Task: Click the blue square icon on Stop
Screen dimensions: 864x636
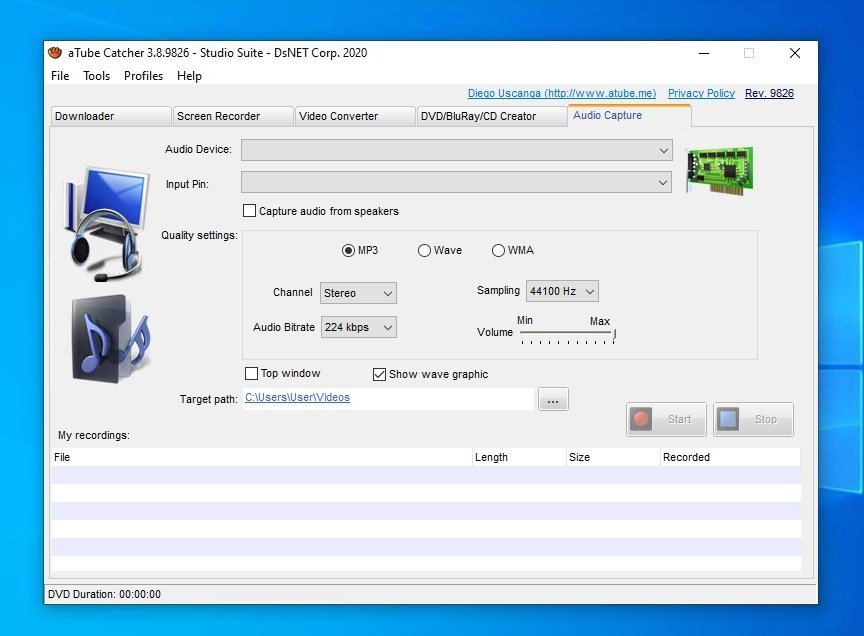Action: click(x=728, y=419)
